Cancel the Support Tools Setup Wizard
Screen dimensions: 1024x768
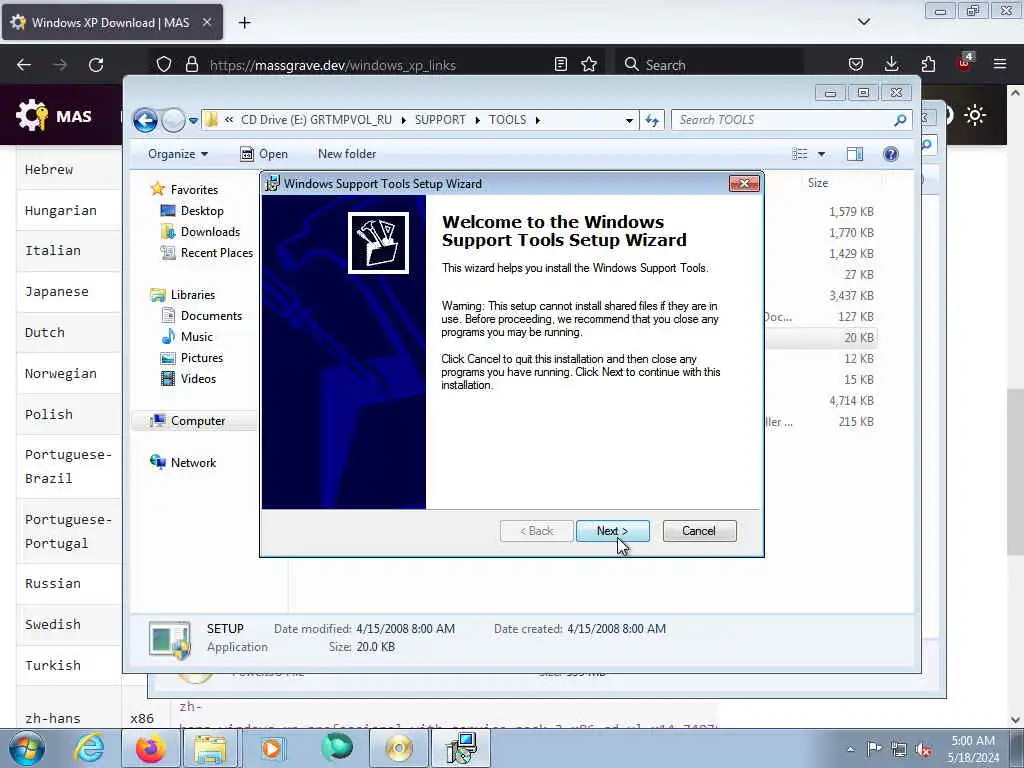pos(699,531)
